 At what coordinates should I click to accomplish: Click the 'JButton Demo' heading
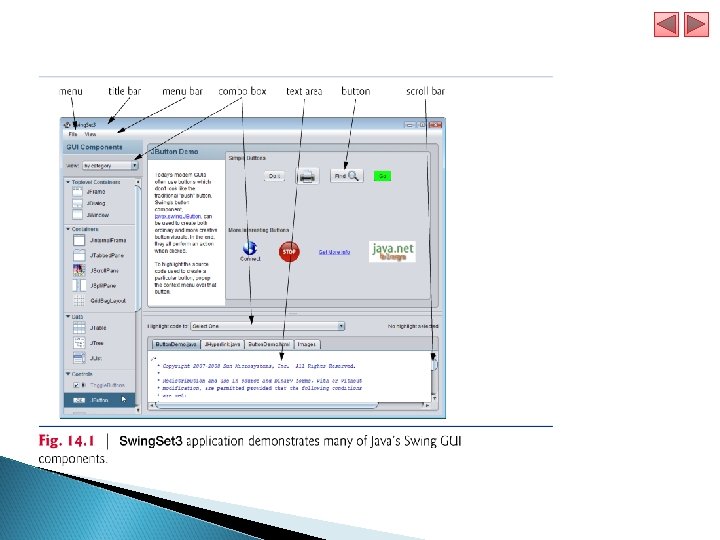[174, 151]
